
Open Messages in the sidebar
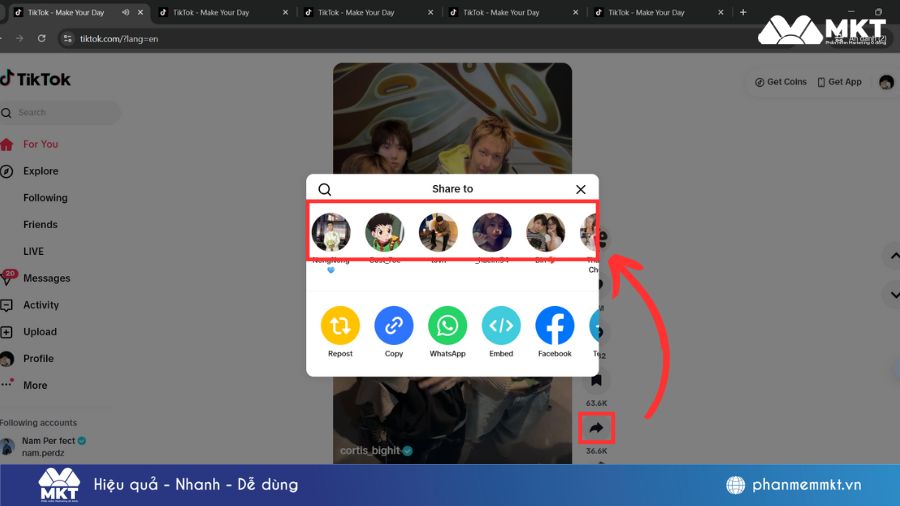tap(46, 278)
